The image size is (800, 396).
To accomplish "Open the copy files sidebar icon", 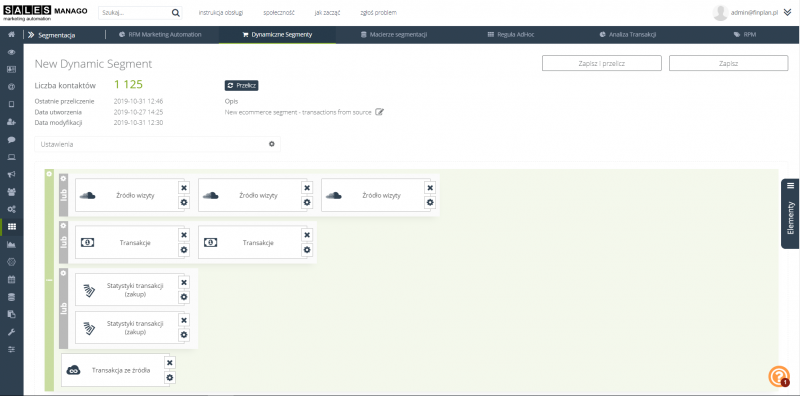I will pyautogui.click(x=11, y=314).
